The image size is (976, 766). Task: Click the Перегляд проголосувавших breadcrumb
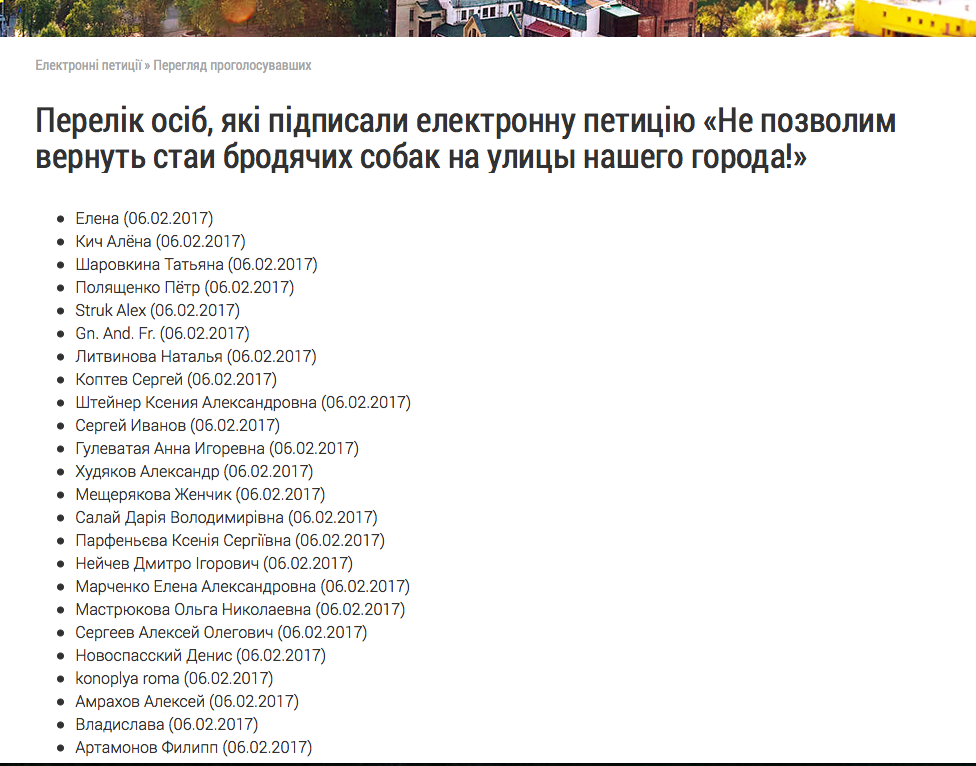click(232, 66)
